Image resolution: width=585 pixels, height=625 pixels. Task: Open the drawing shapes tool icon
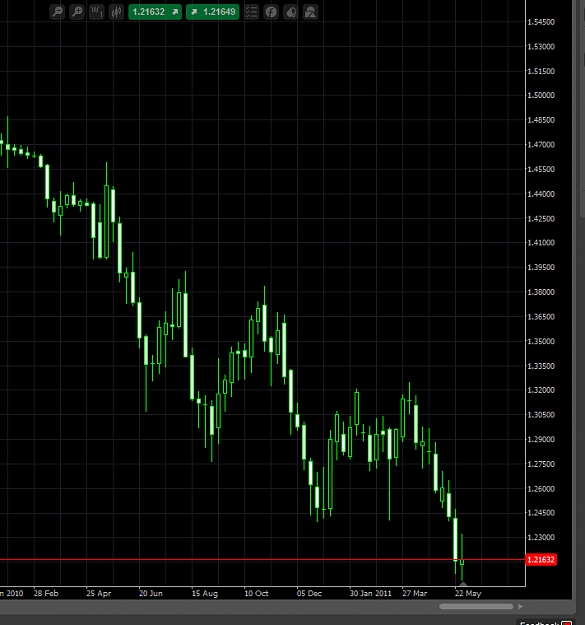point(310,12)
